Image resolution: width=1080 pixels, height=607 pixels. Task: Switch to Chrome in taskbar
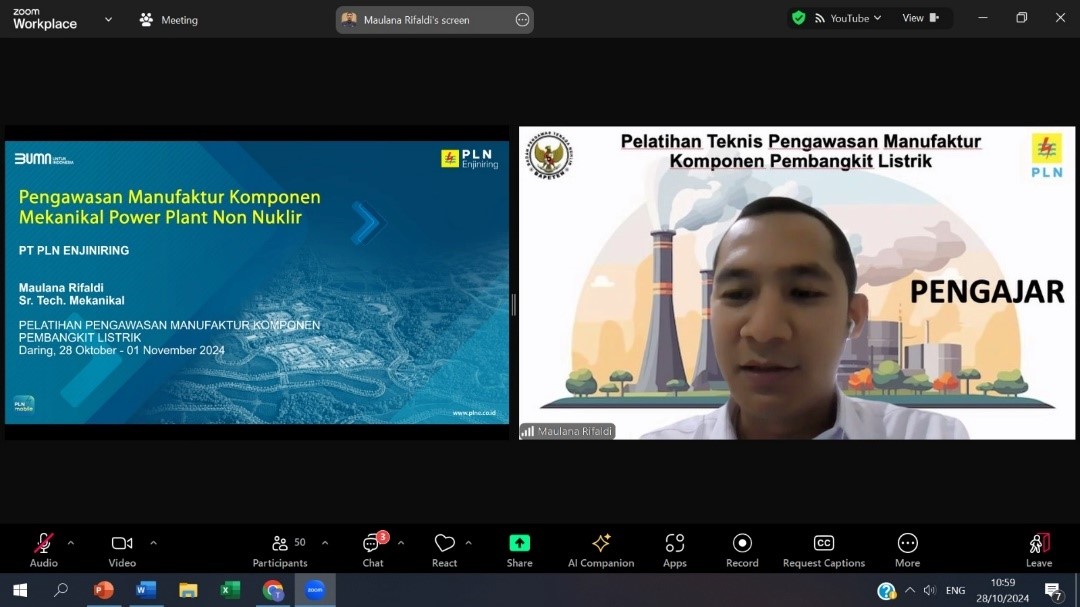[x=273, y=590]
